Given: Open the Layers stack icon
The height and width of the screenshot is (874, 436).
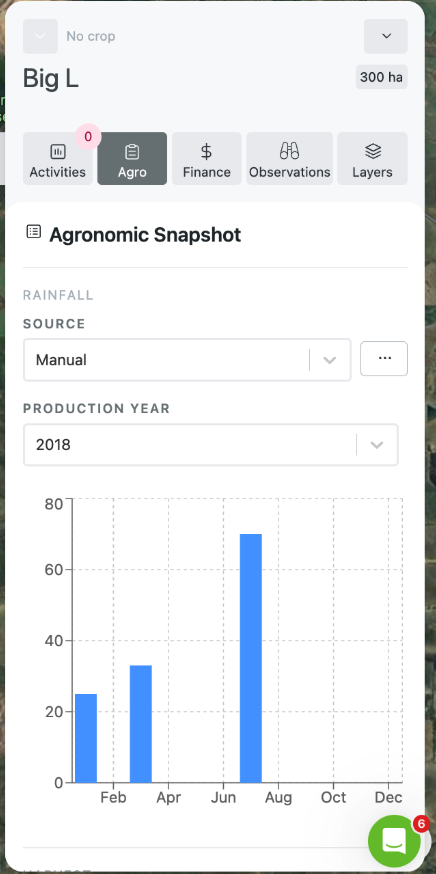Looking at the screenshot, I should (372, 151).
